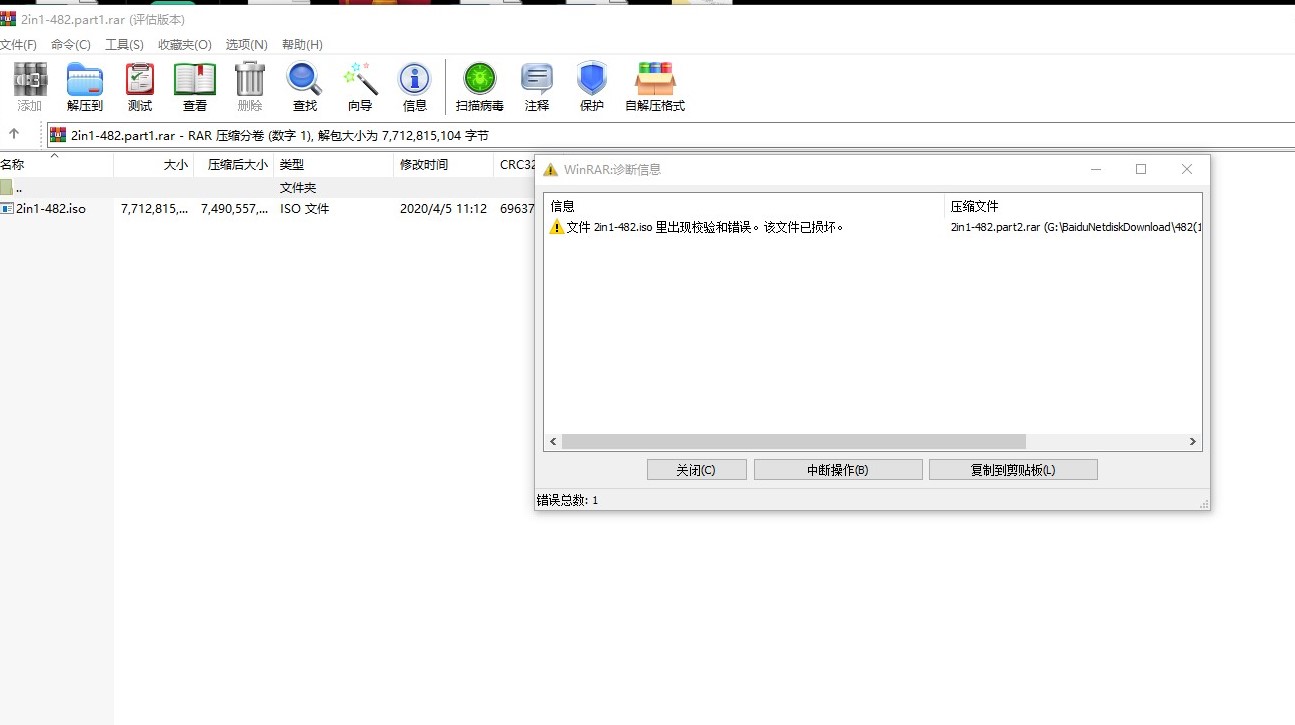
Task: Sort by the 大小 column header
Action: click(154, 165)
